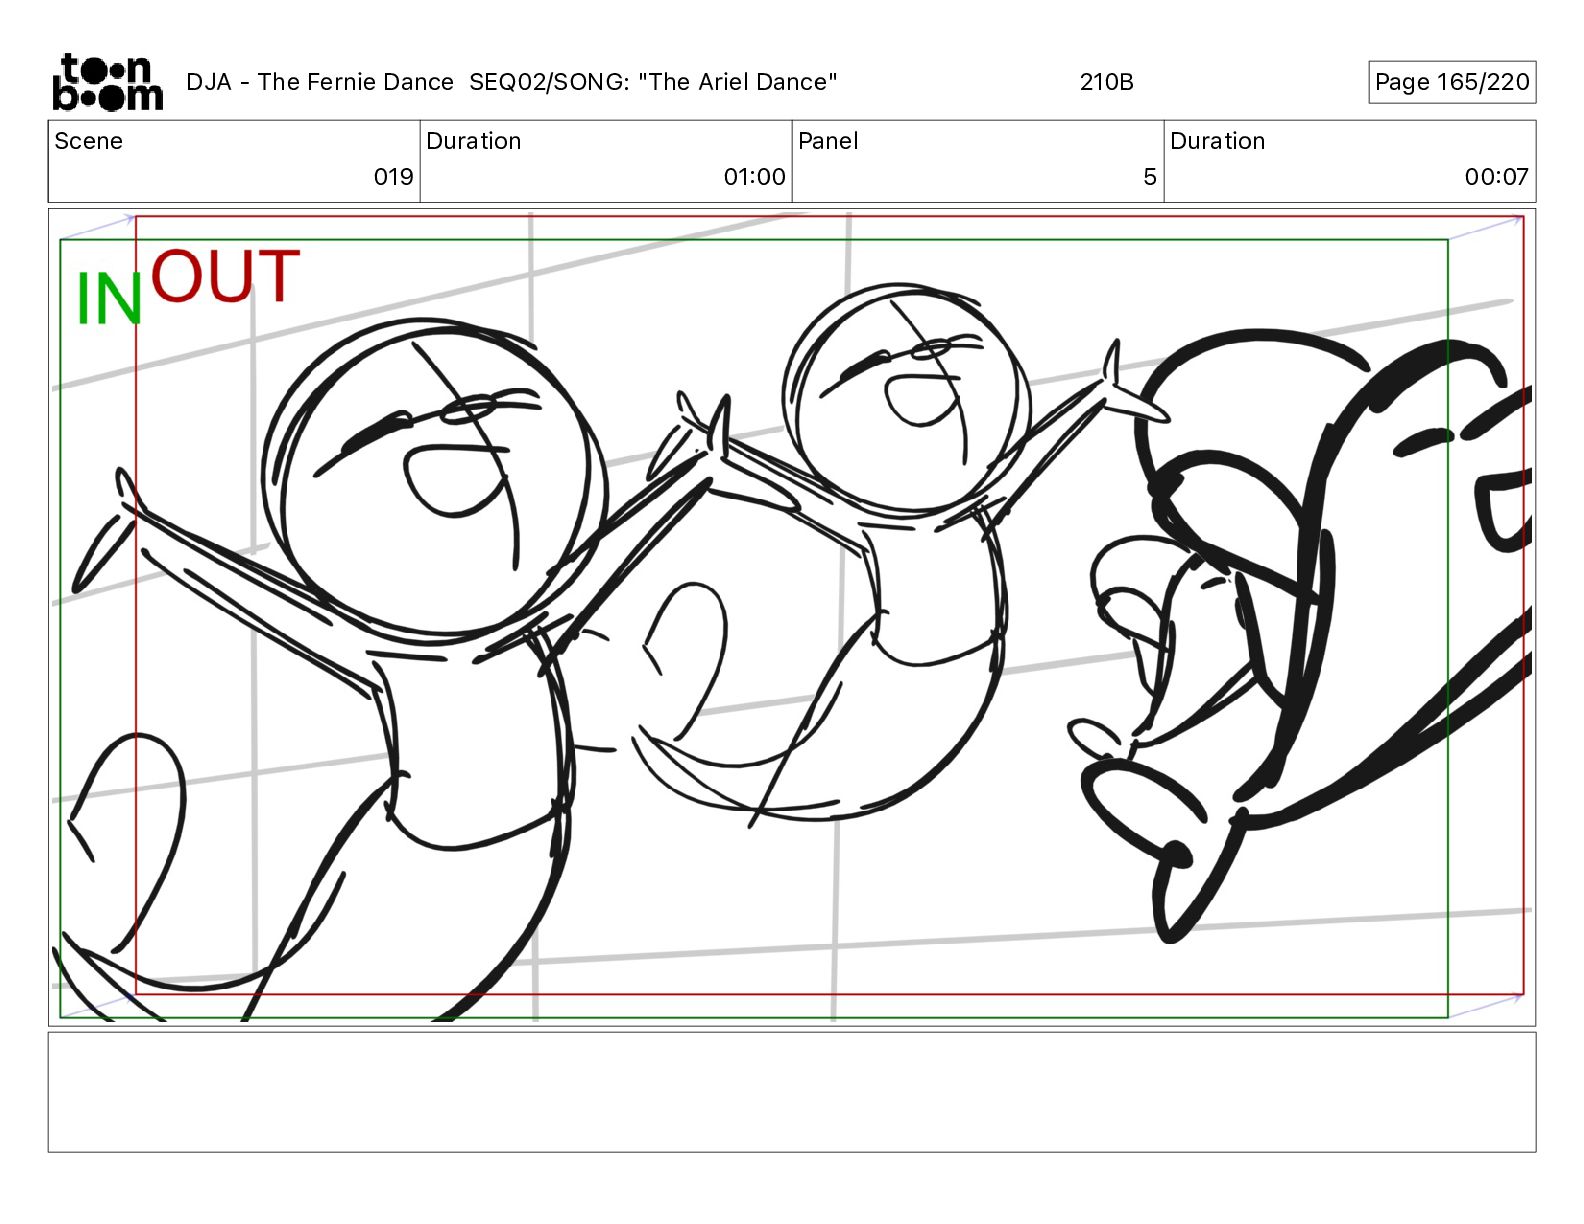Viewport: 1584px width, 1224px height.
Task: Click the 'Panel' header label
Action: click(828, 141)
